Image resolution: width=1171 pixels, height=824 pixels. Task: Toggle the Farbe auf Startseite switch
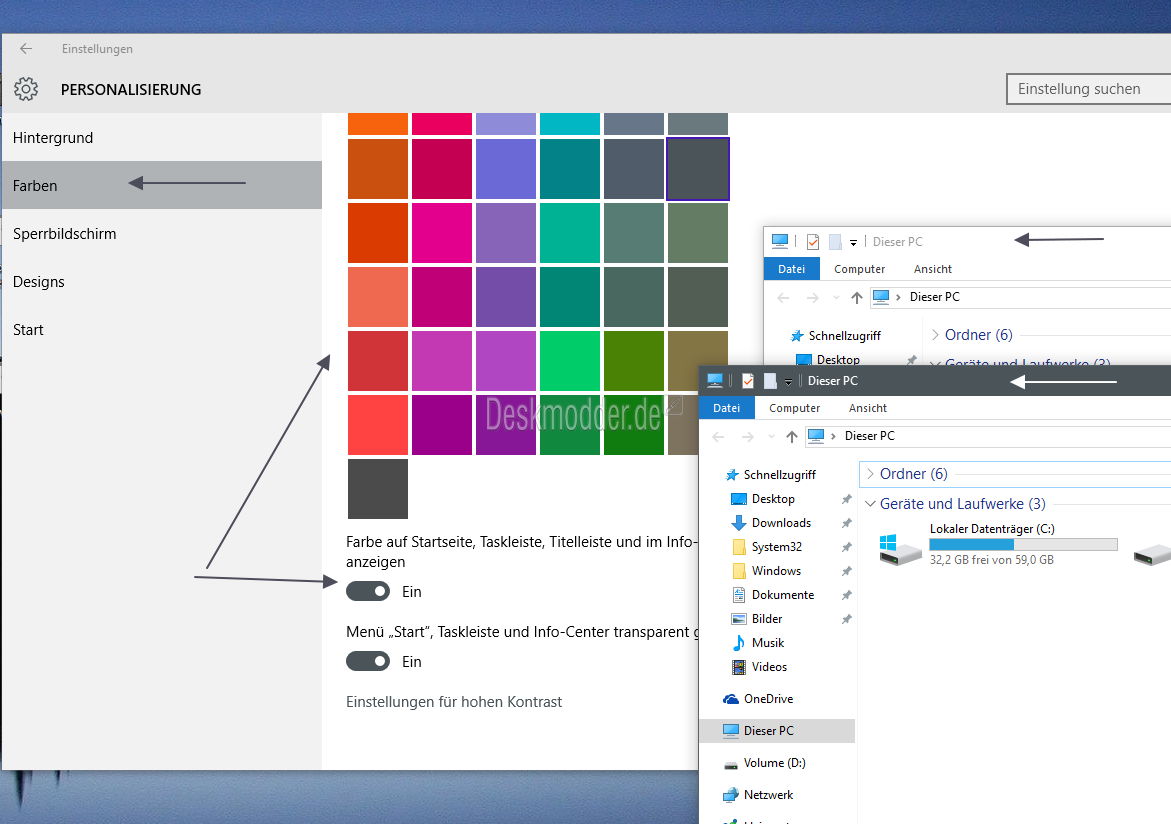click(x=368, y=591)
